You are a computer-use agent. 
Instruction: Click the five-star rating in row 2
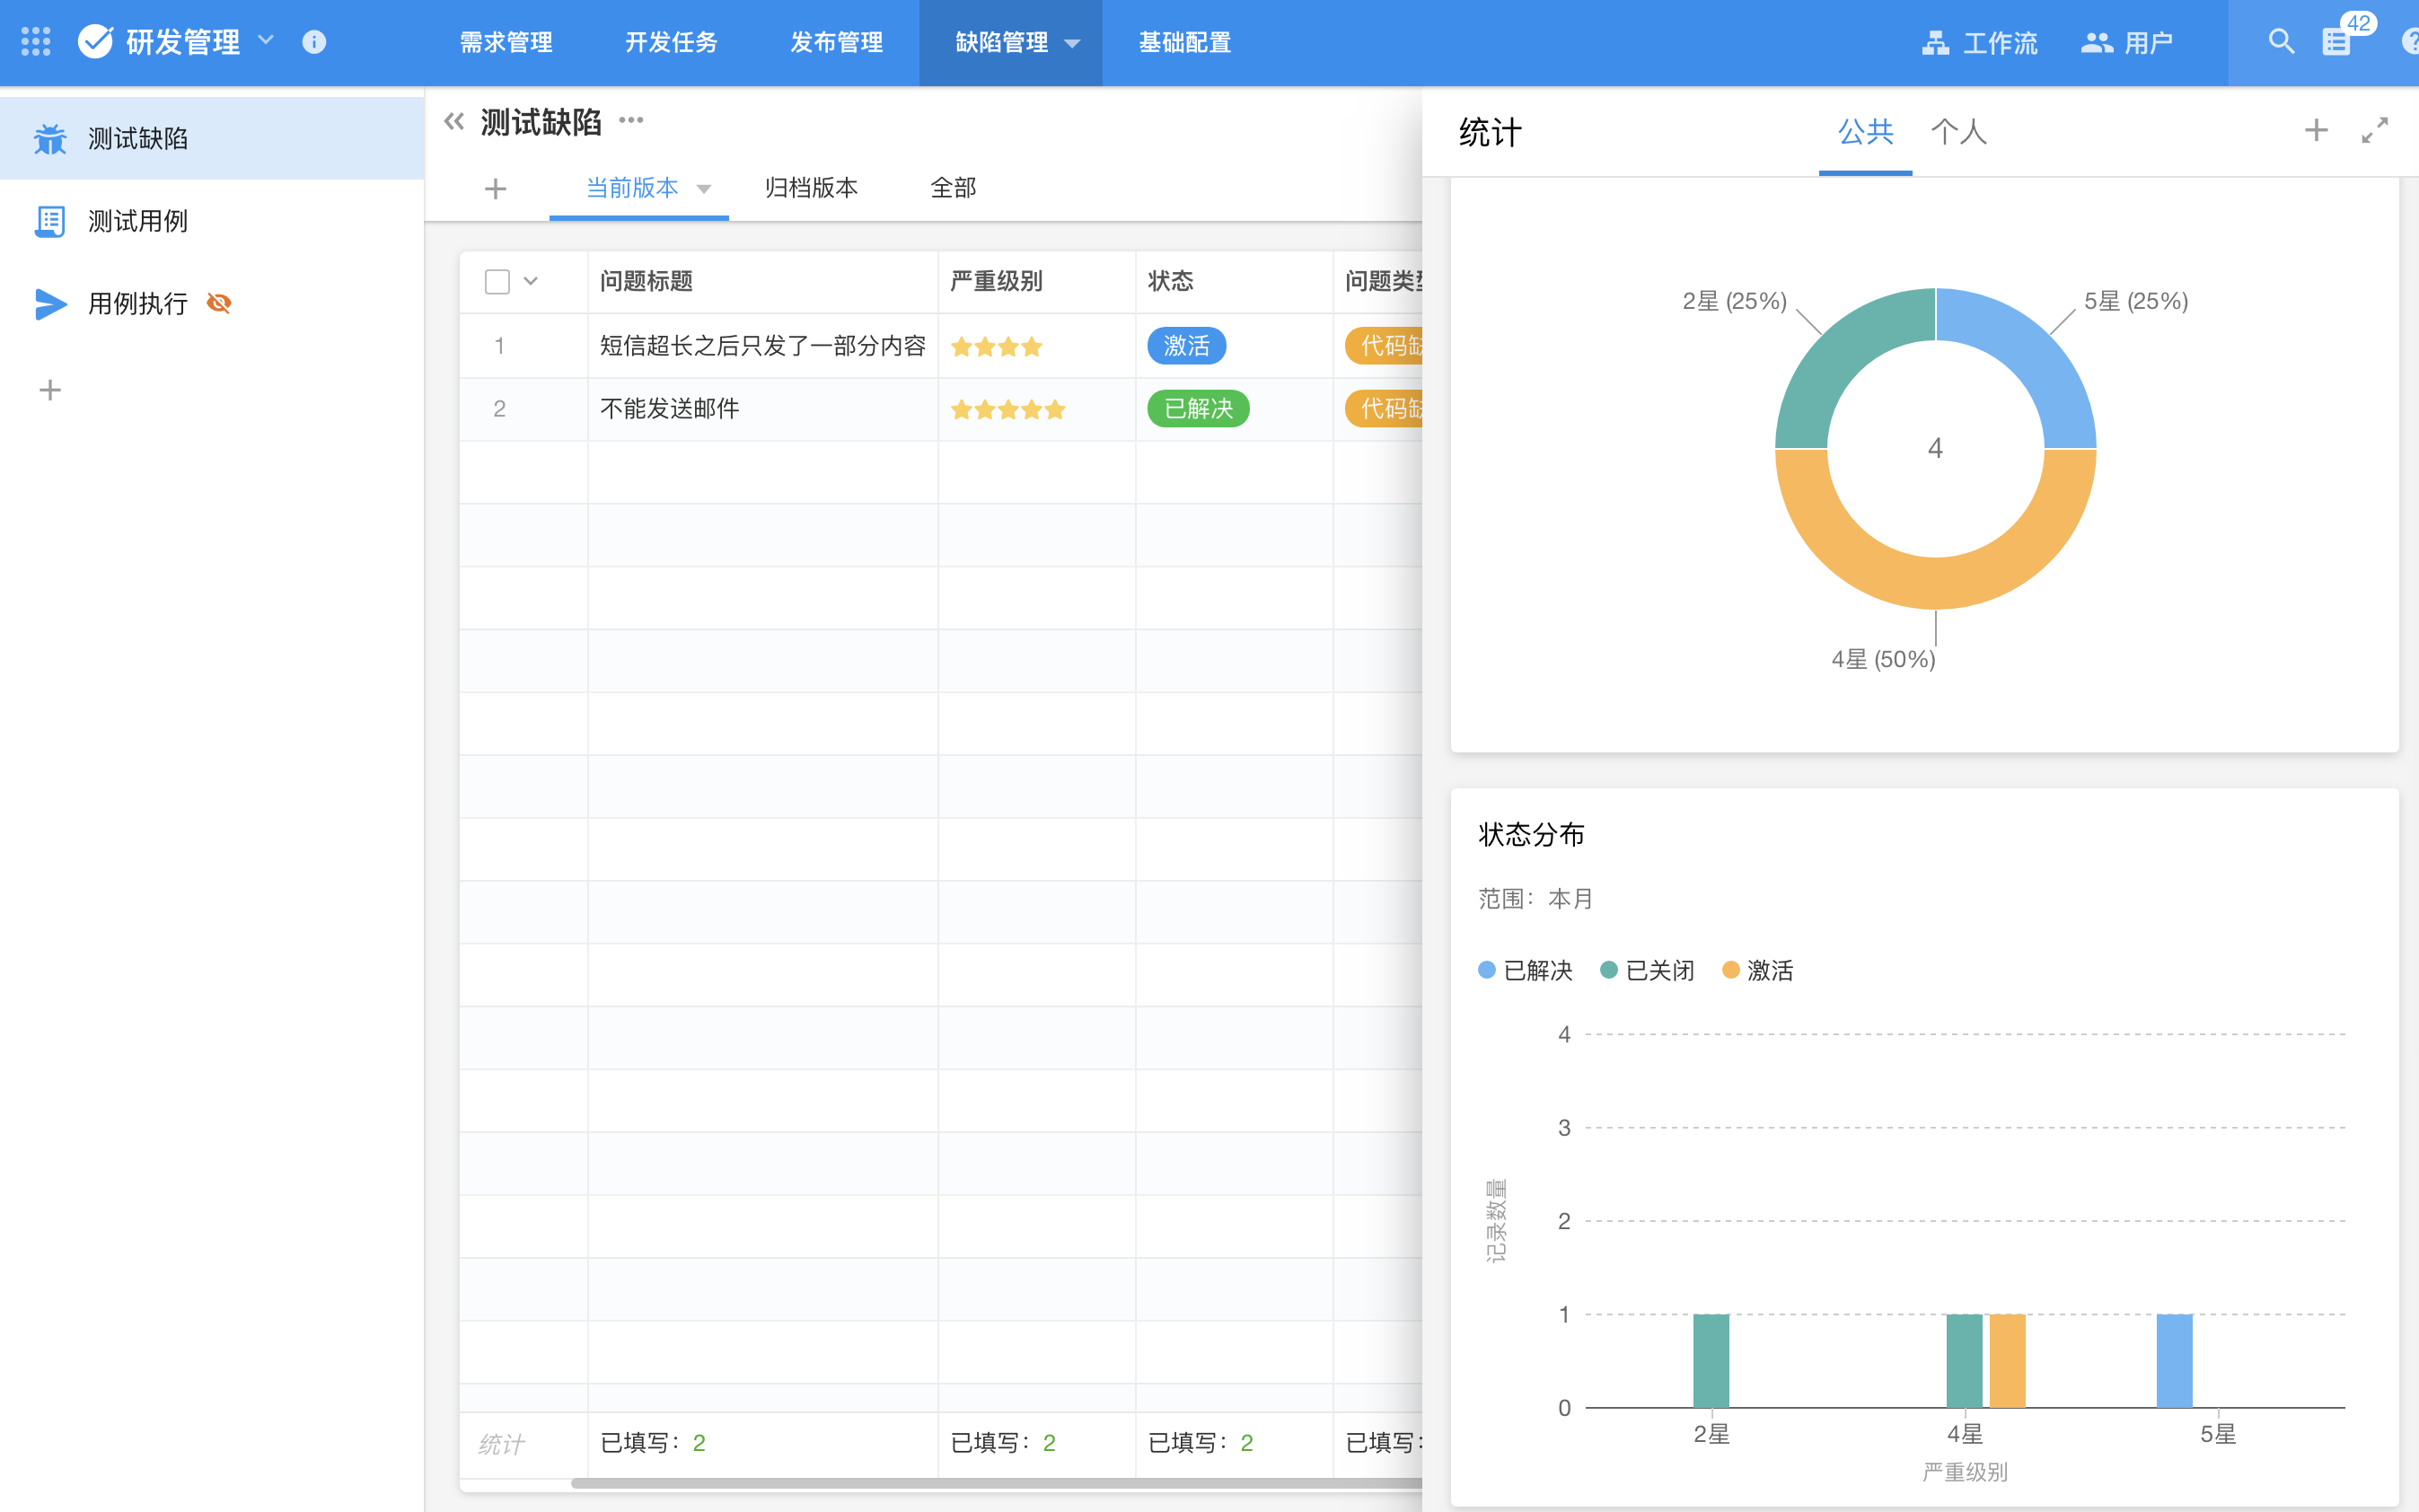pos(1008,409)
